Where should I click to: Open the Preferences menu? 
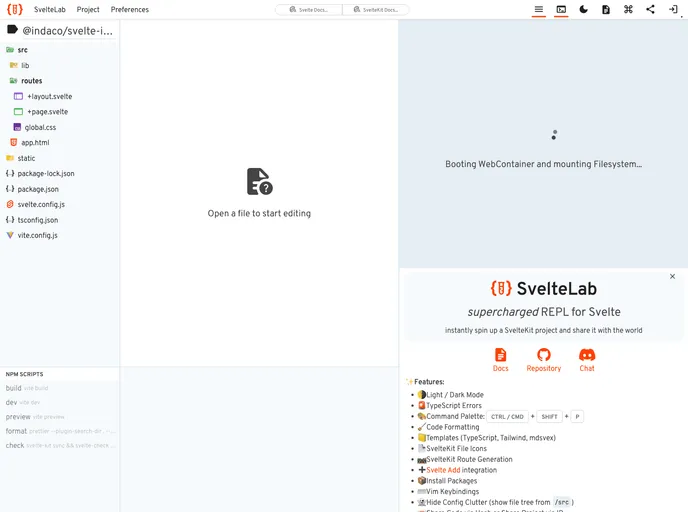tap(129, 10)
